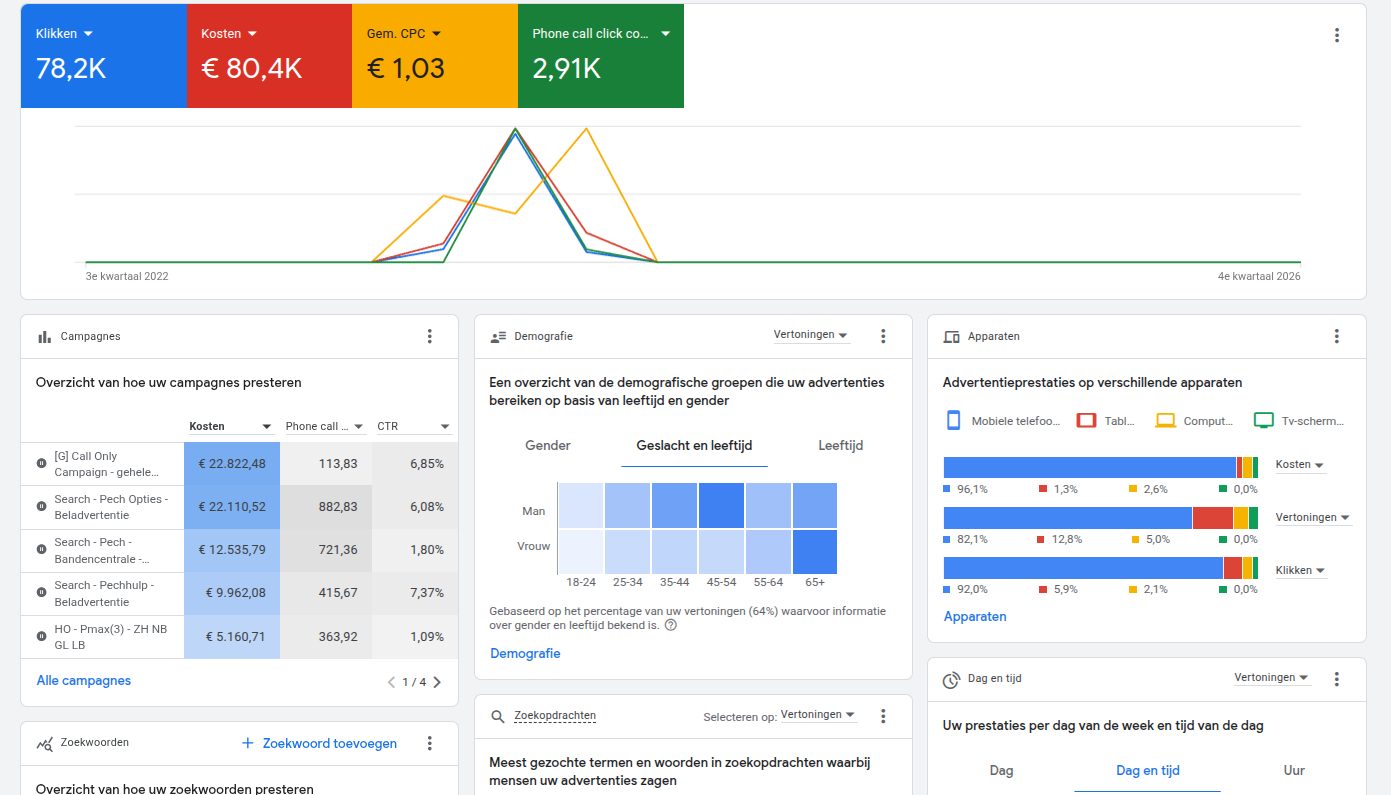Open the Dag en tijd card three-dot menu
The height and width of the screenshot is (795, 1391).
[1337, 679]
